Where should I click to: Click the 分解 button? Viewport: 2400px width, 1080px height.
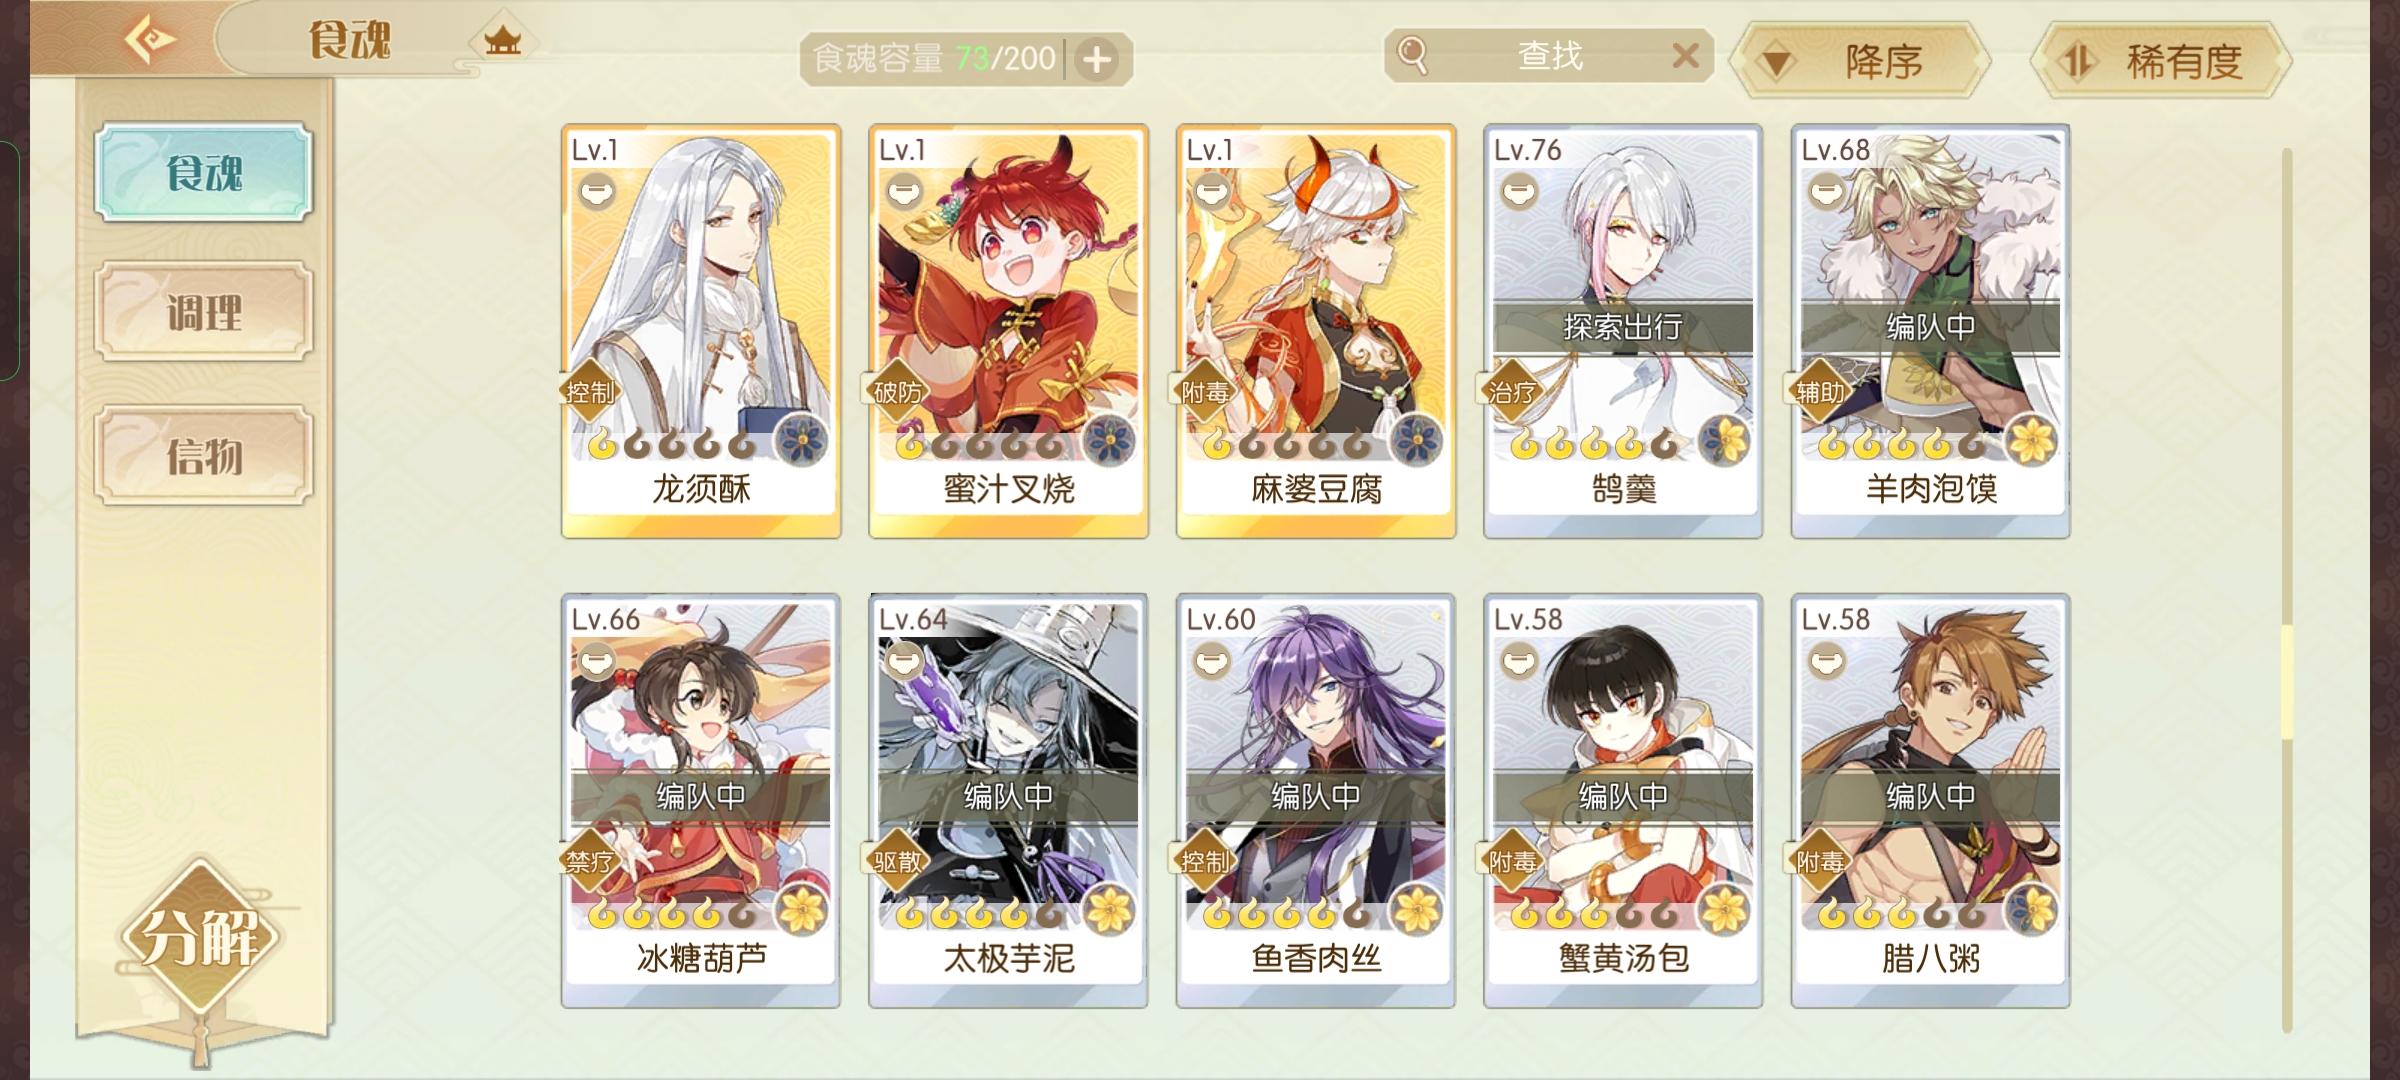[x=200, y=937]
